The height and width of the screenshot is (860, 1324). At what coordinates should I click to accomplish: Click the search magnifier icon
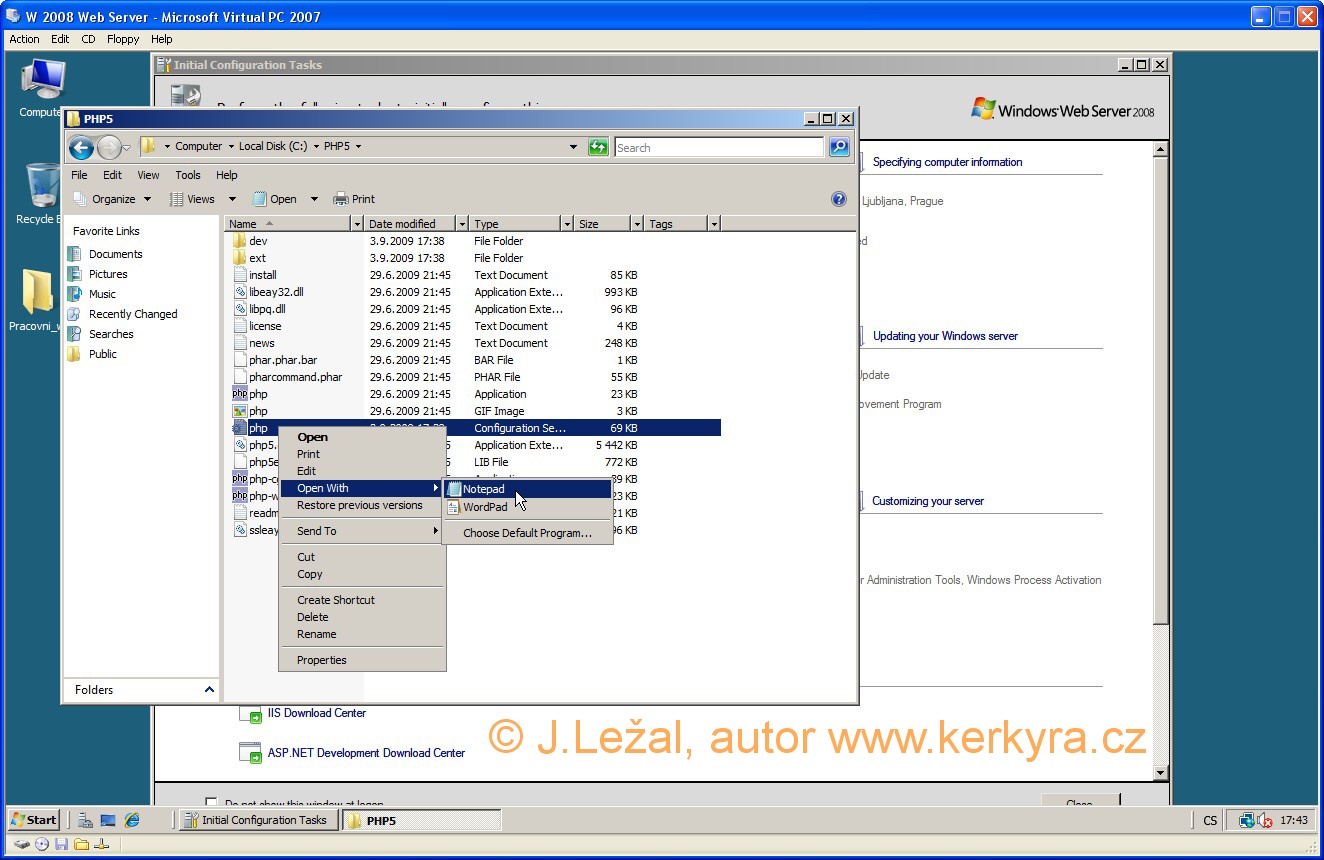tap(839, 147)
